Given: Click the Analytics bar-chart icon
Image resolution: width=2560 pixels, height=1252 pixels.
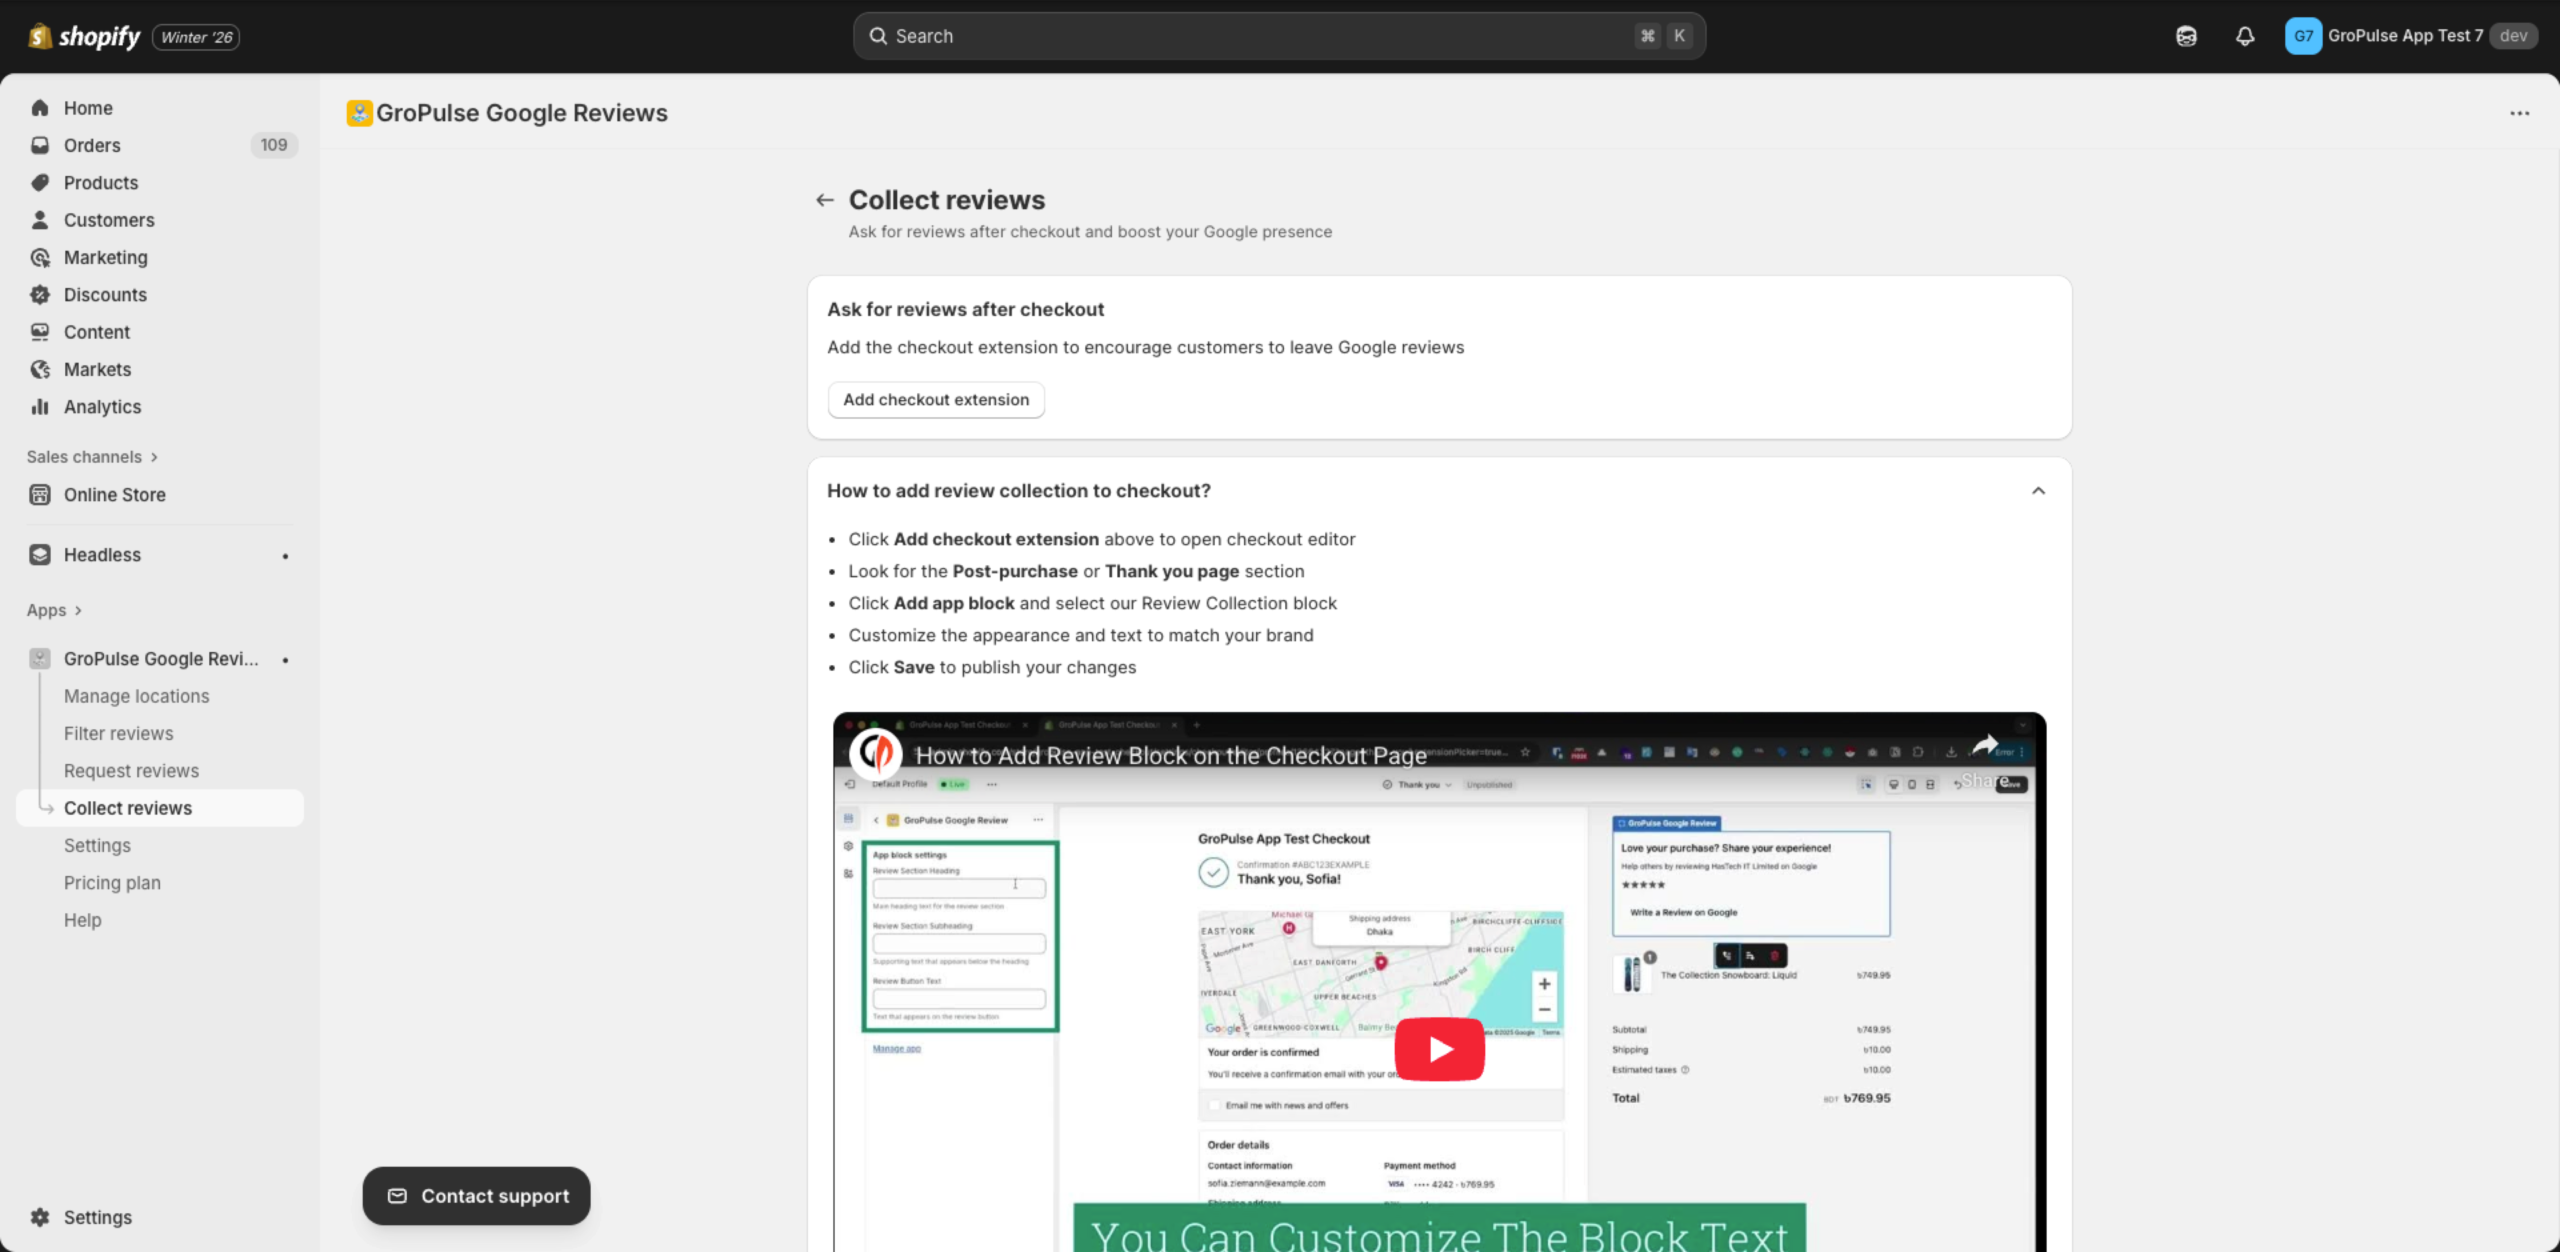Looking at the screenshot, I should (x=38, y=407).
